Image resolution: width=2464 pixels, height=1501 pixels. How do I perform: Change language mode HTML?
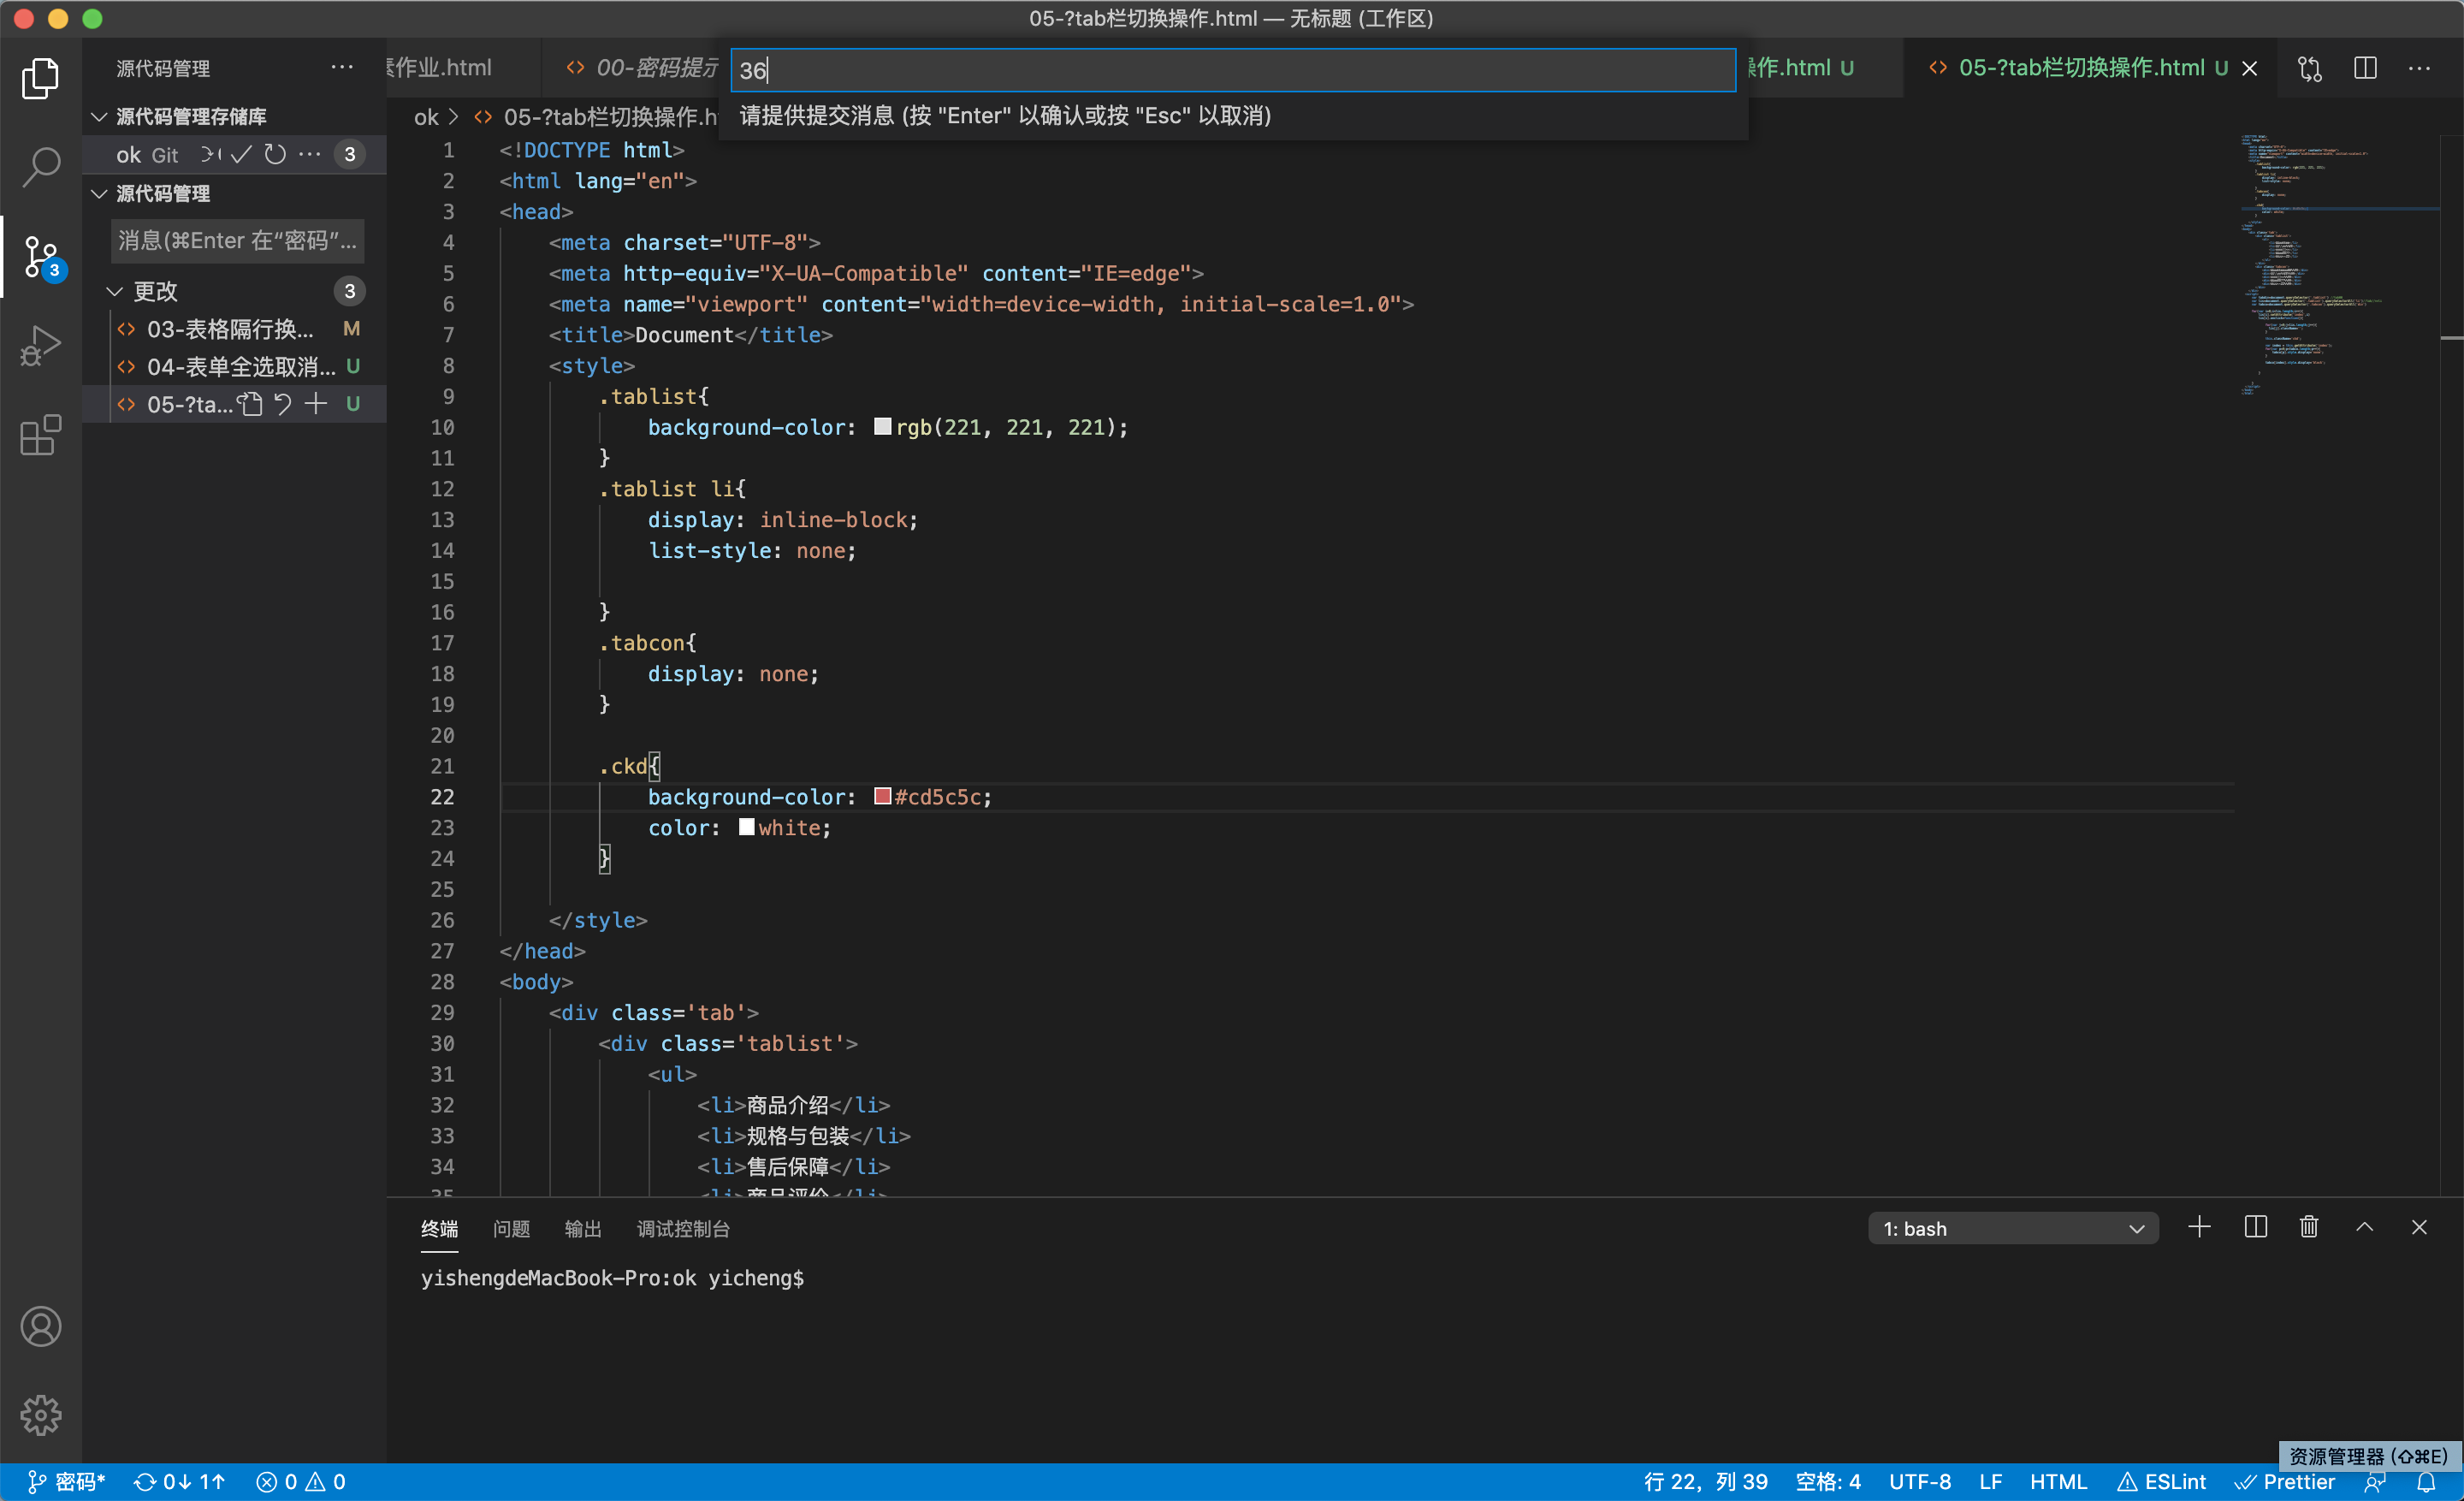(x=2058, y=1482)
